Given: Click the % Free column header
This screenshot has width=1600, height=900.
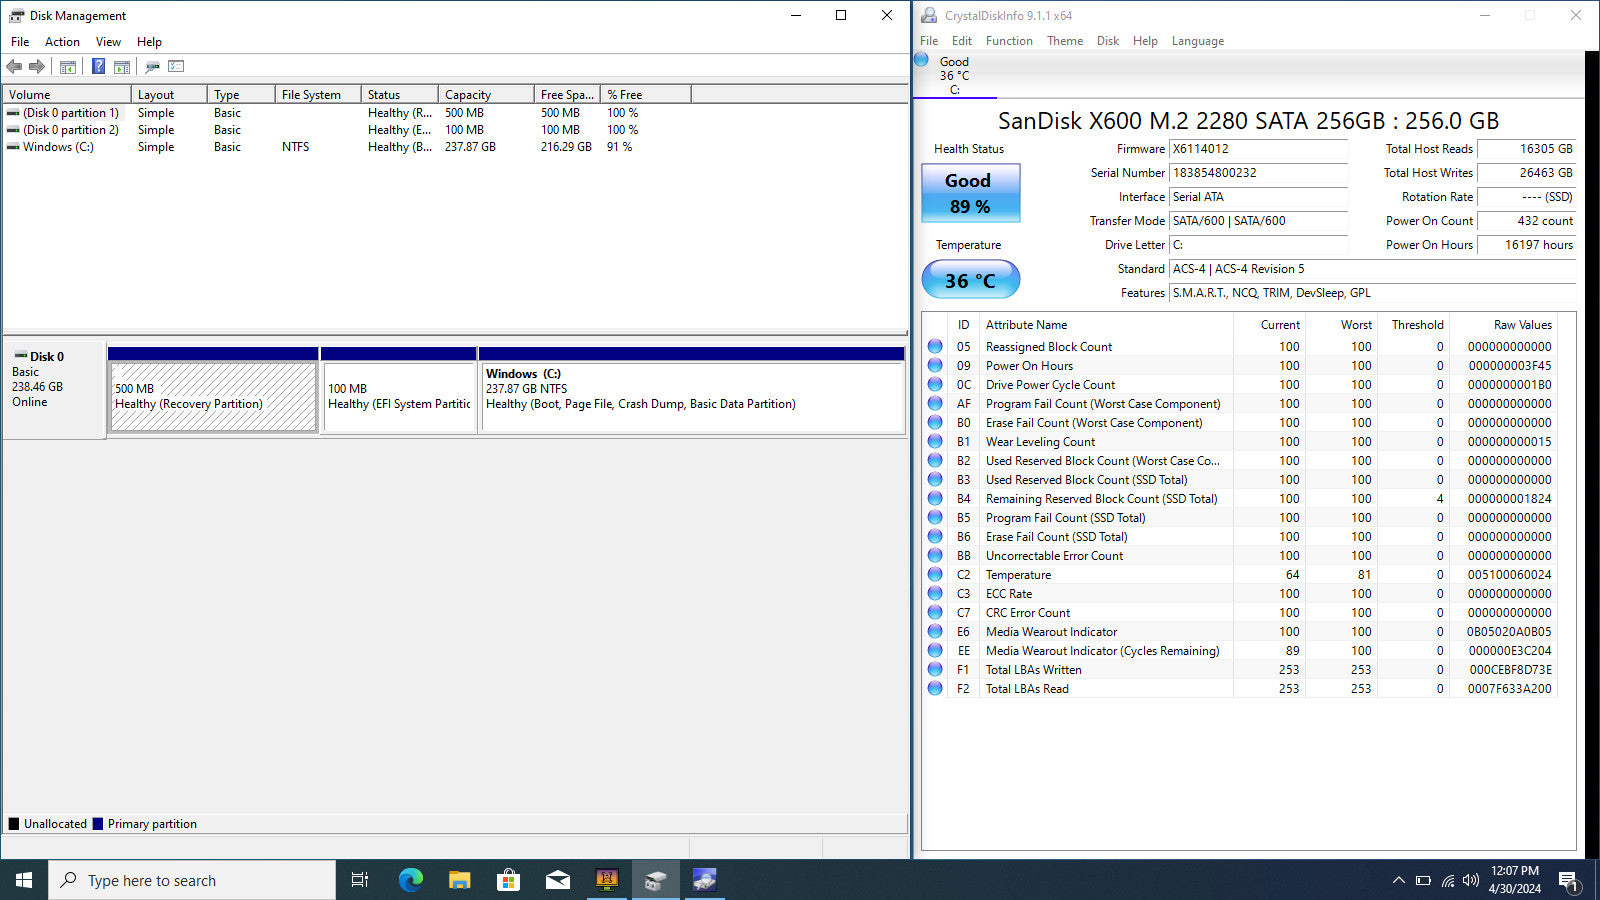Looking at the screenshot, I should pos(646,95).
